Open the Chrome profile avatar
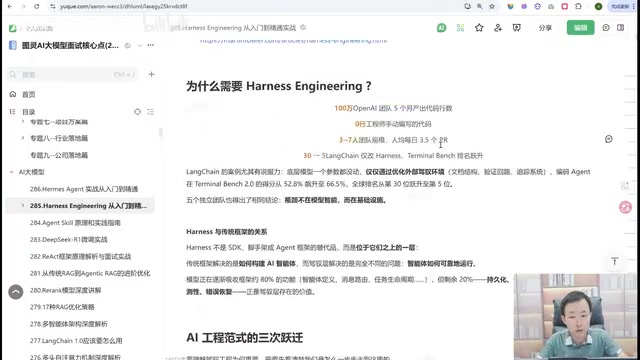640x360 pixels. coord(598,7)
